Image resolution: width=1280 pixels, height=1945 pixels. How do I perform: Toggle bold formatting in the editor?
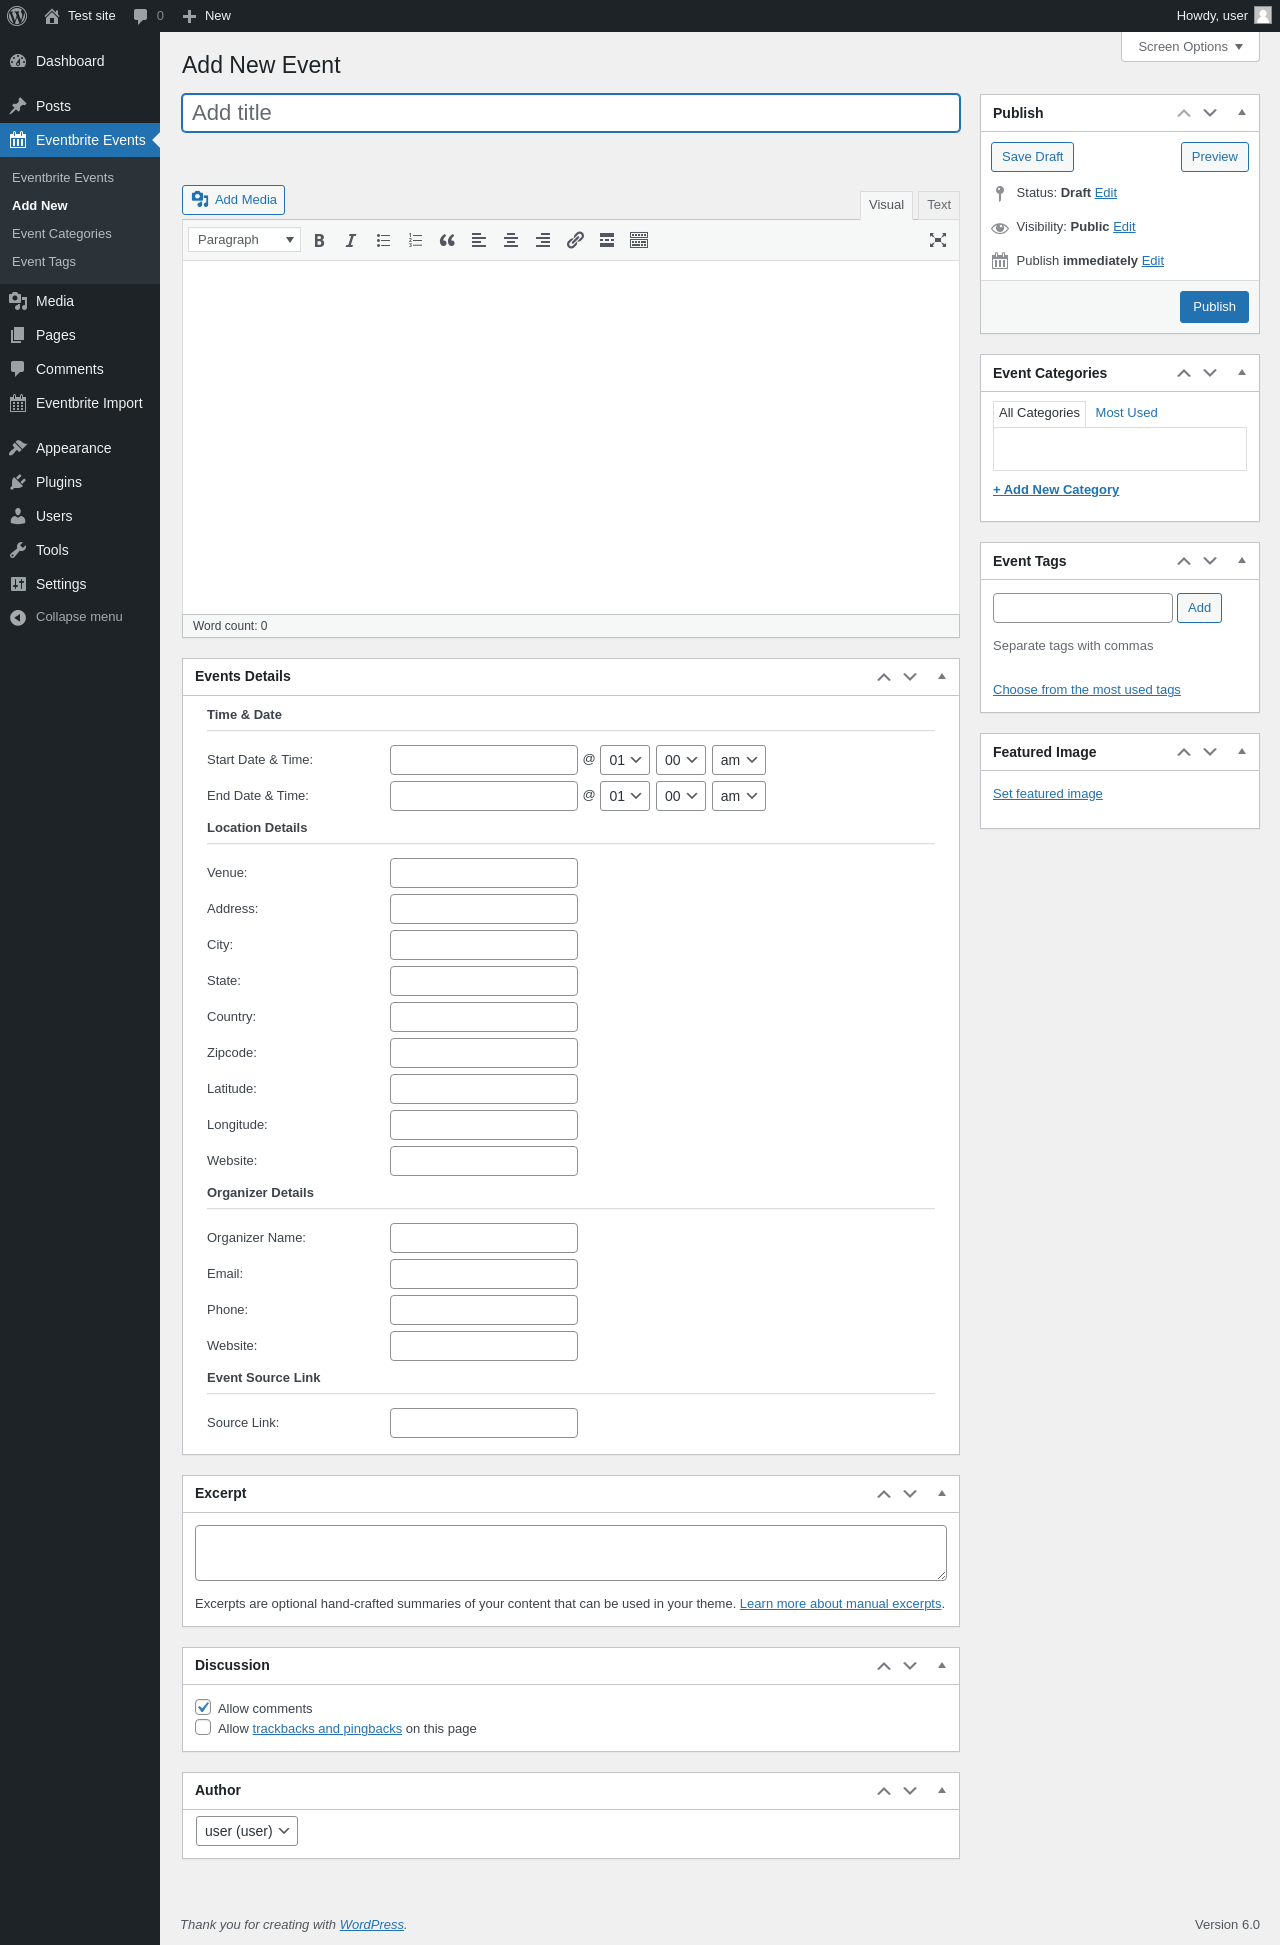click(319, 240)
